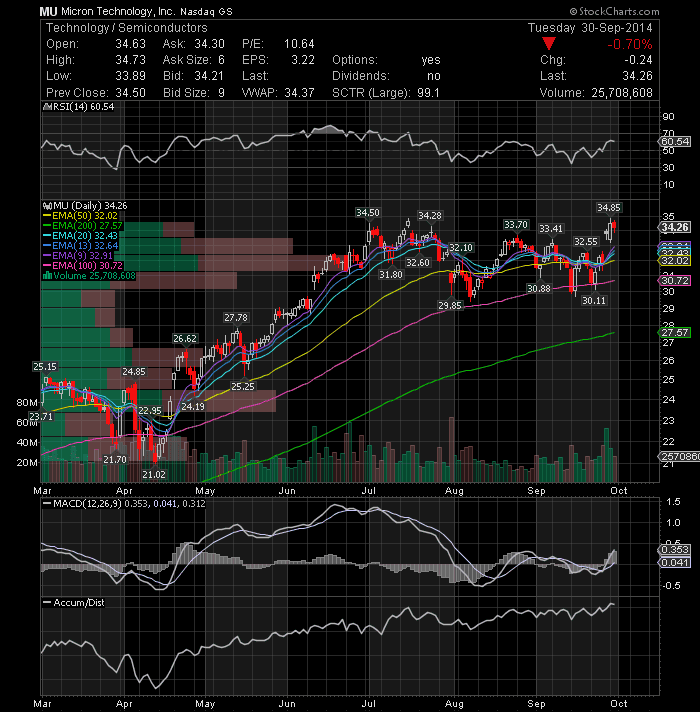Click the 30.88 price callout
The height and width of the screenshot is (712, 700).
click(x=538, y=288)
